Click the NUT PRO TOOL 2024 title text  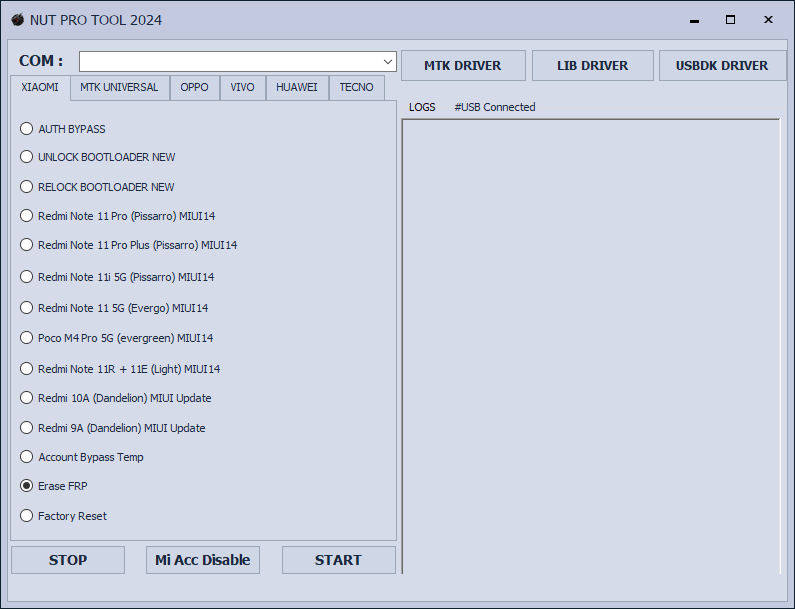[96, 20]
